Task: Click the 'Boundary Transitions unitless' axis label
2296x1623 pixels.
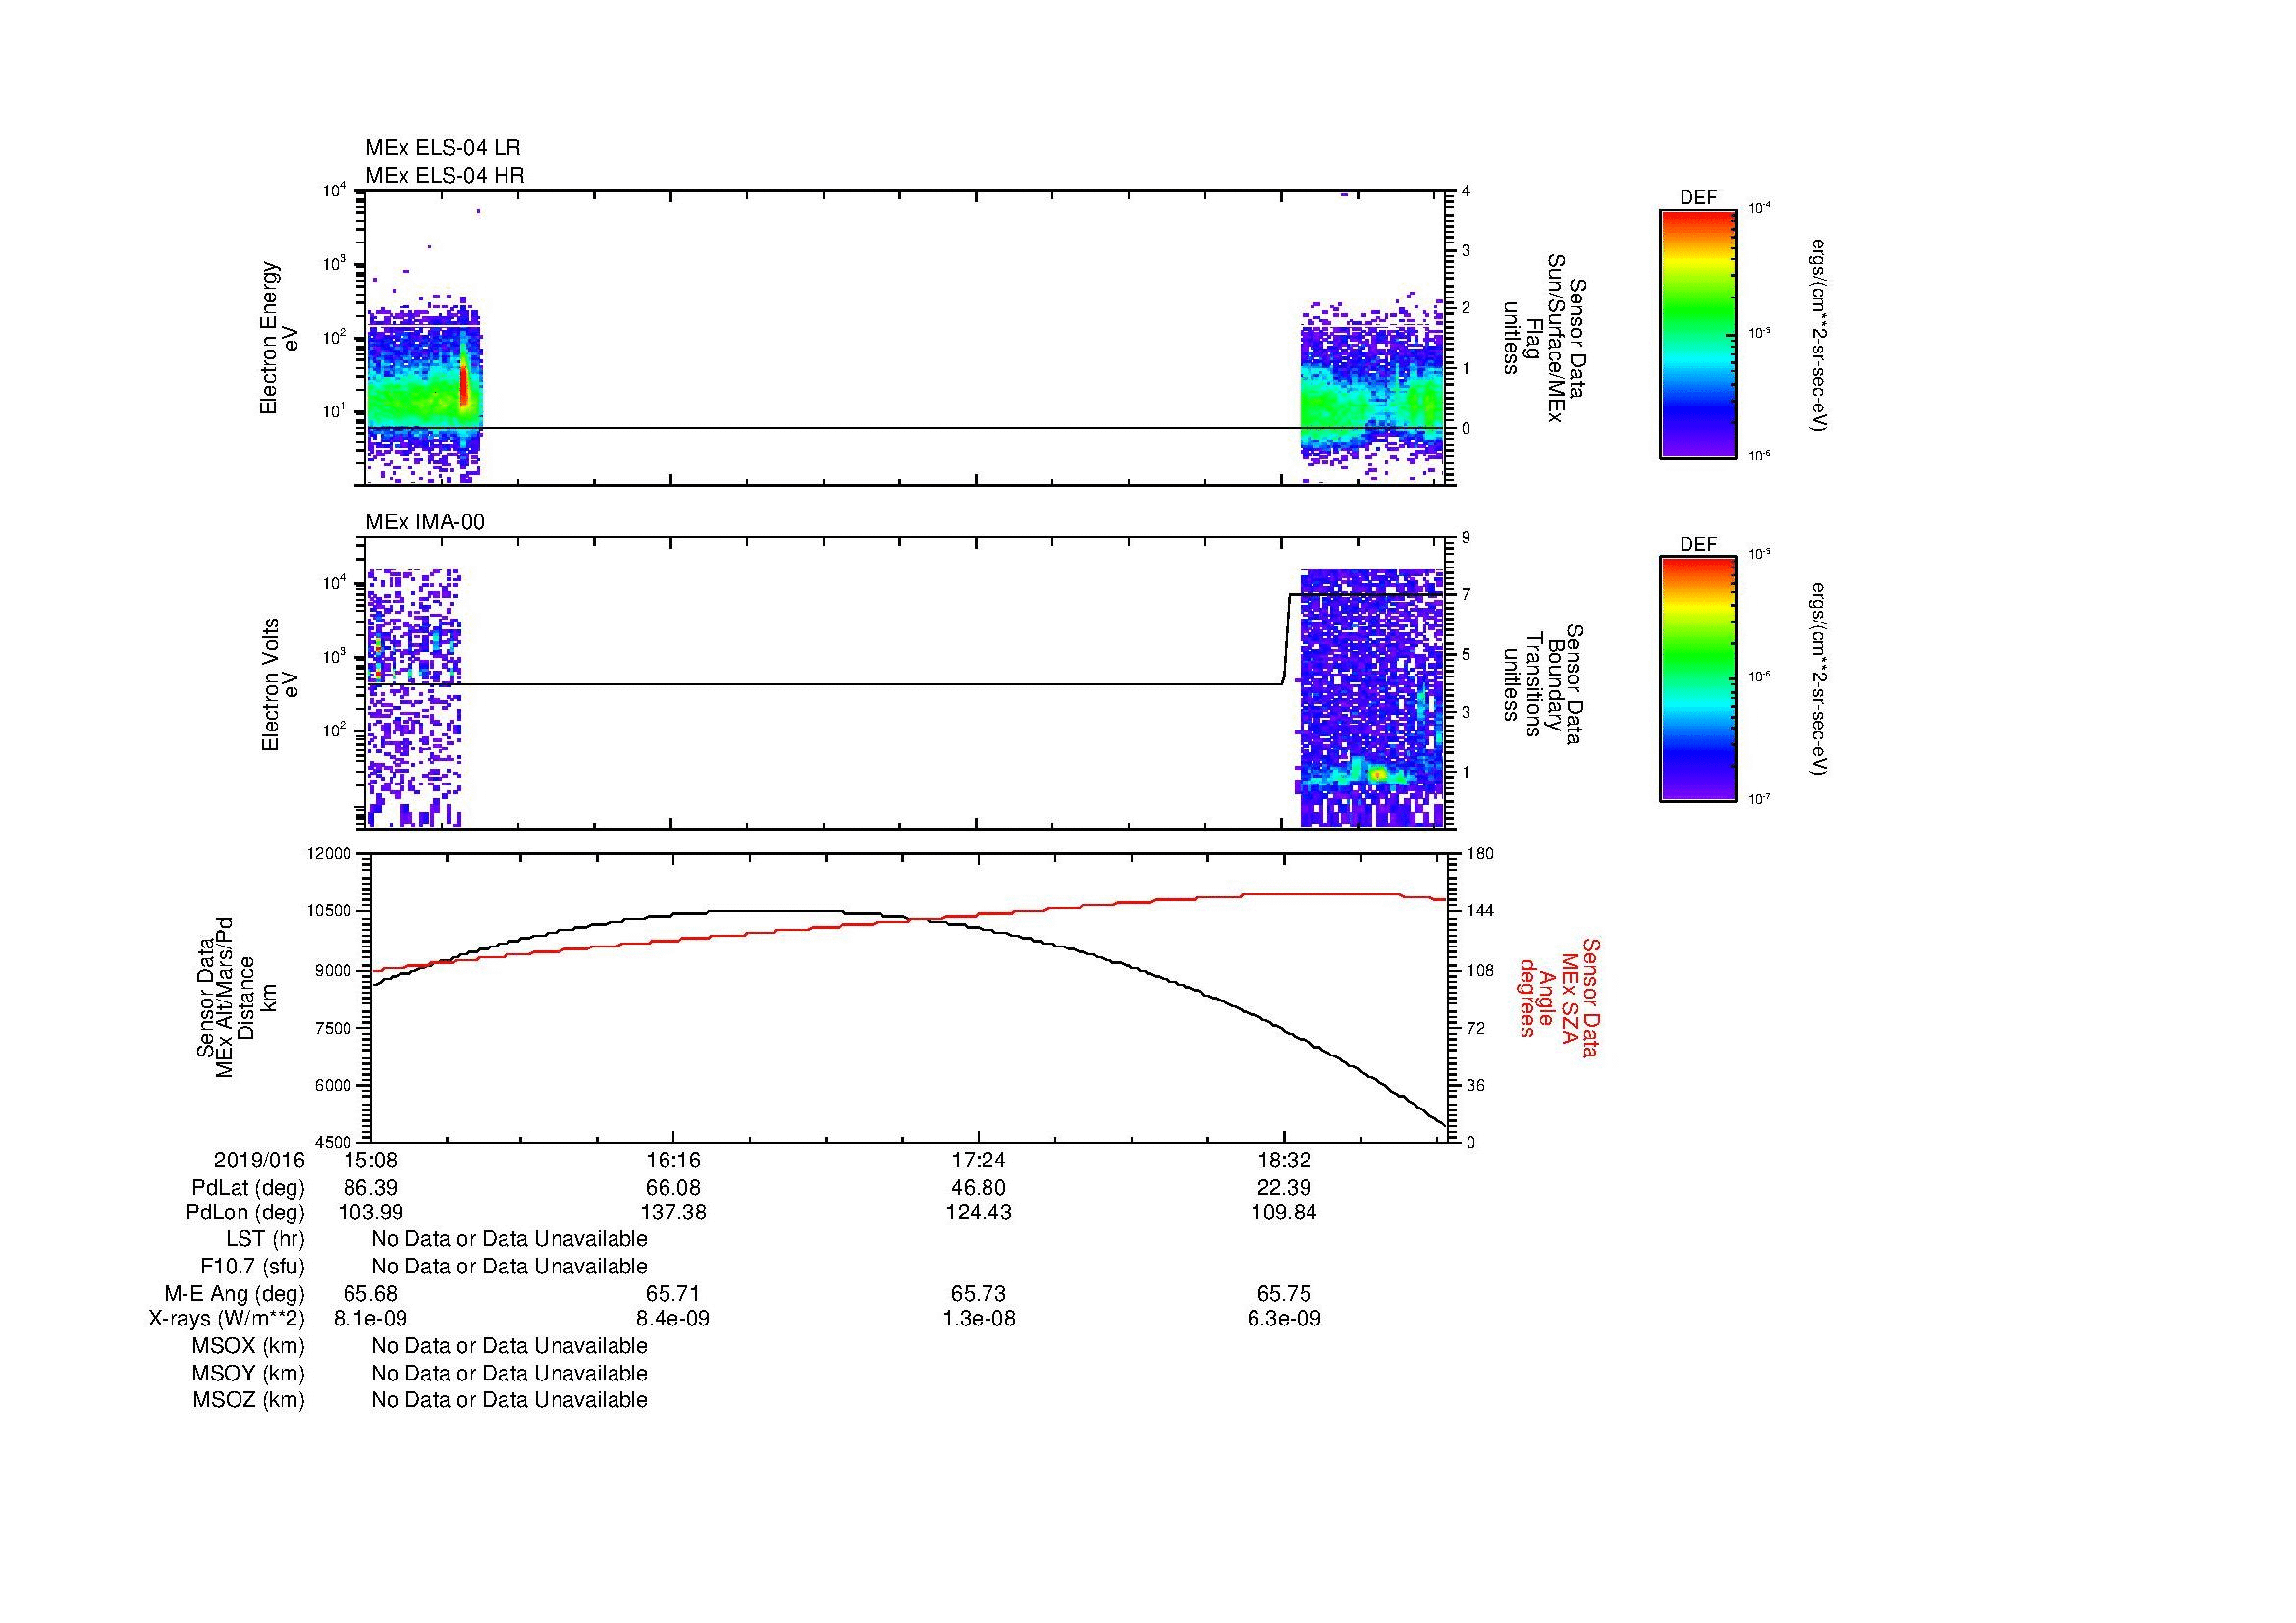Action: (1544, 685)
